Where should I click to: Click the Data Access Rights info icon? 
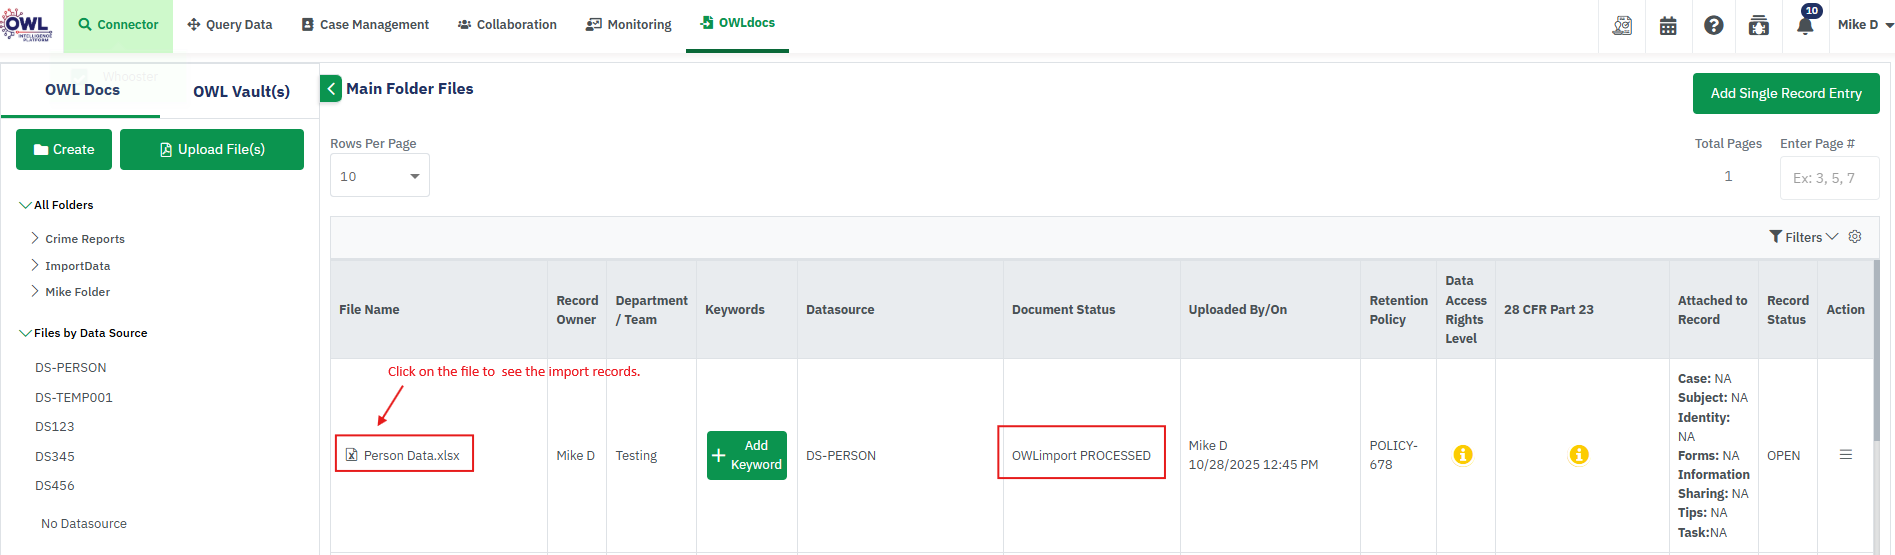pyautogui.click(x=1462, y=455)
